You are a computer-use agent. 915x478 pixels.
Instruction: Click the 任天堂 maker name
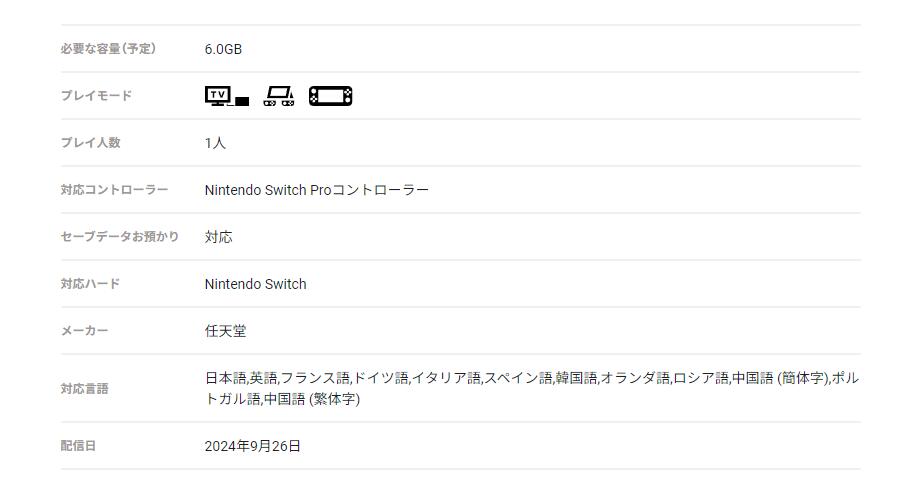pos(225,331)
